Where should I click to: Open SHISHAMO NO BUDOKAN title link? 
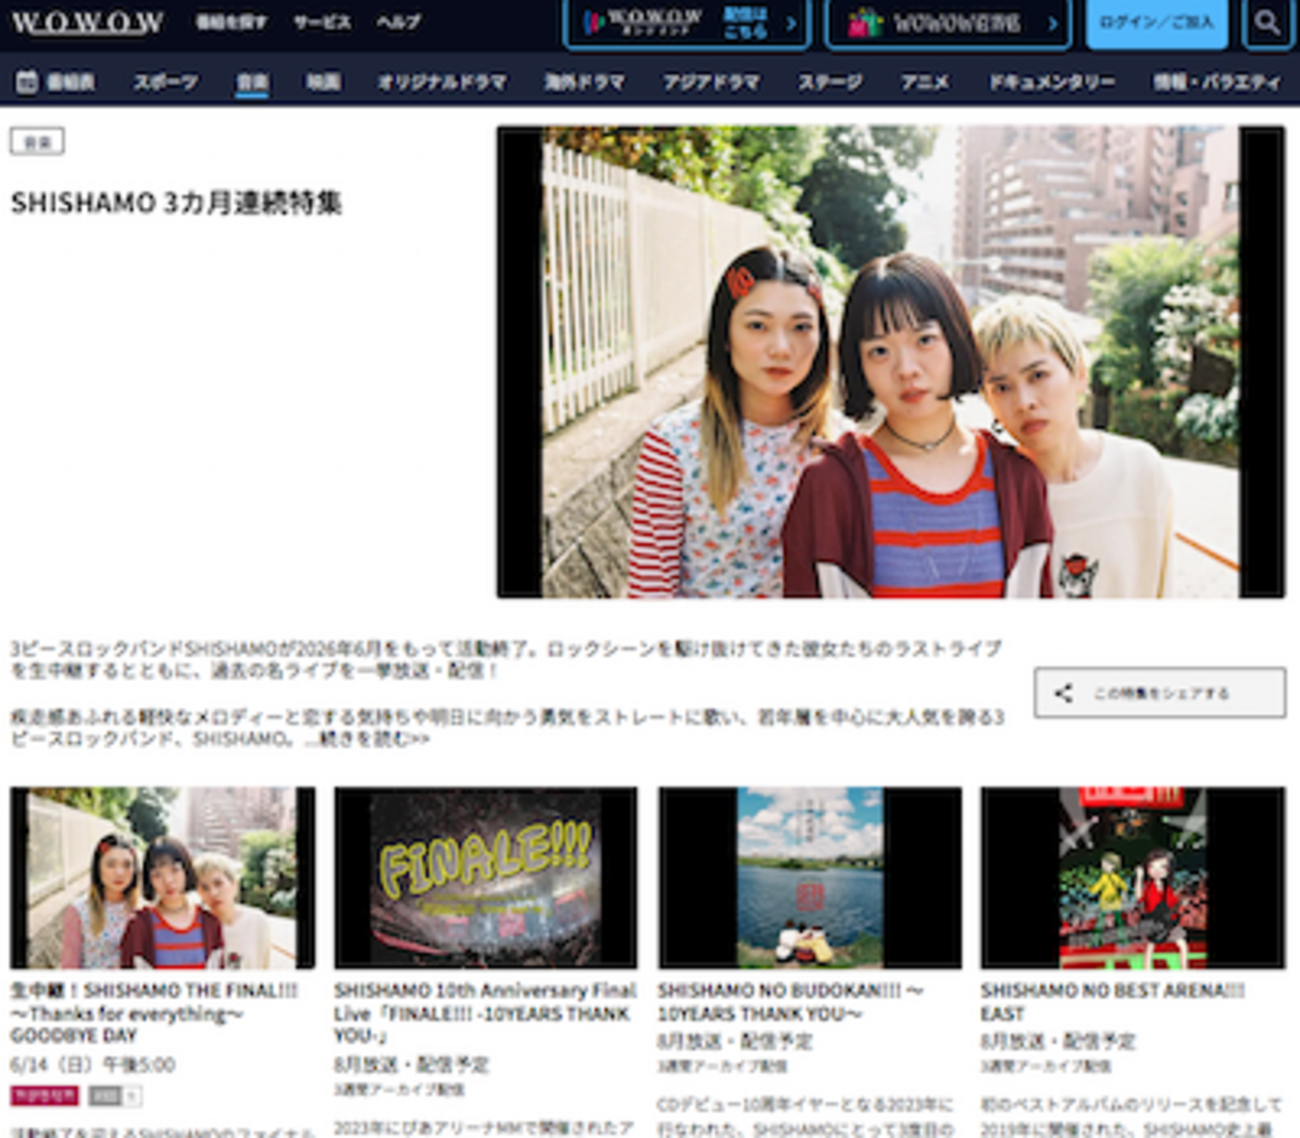pos(790,1002)
